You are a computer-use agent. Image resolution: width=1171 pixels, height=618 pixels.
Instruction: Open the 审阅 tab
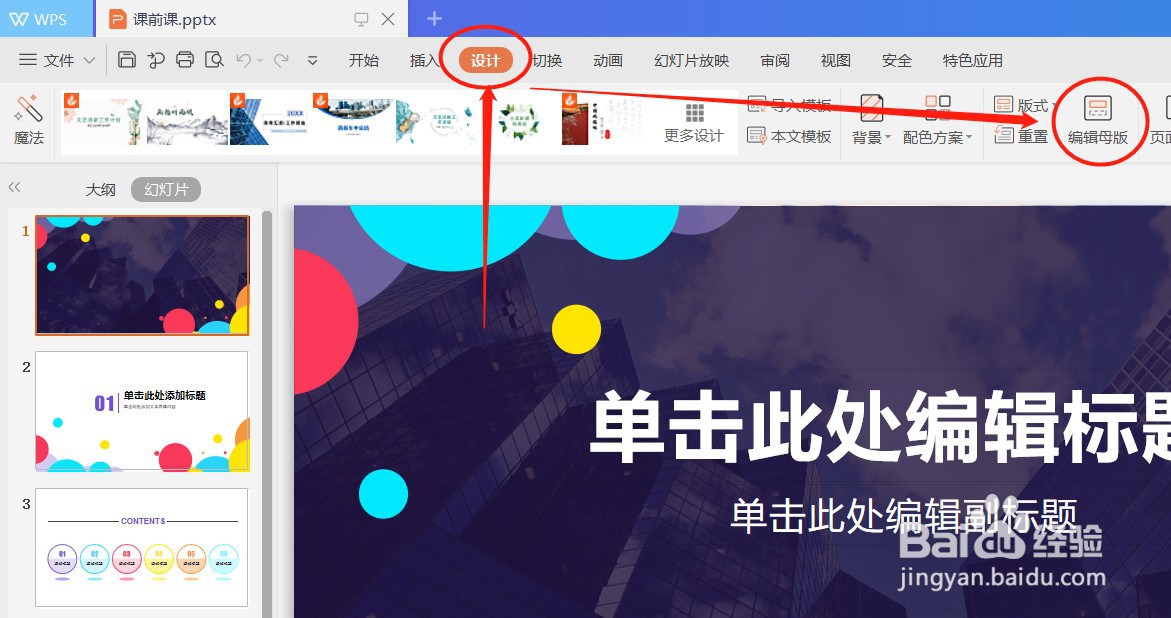tap(775, 60)
